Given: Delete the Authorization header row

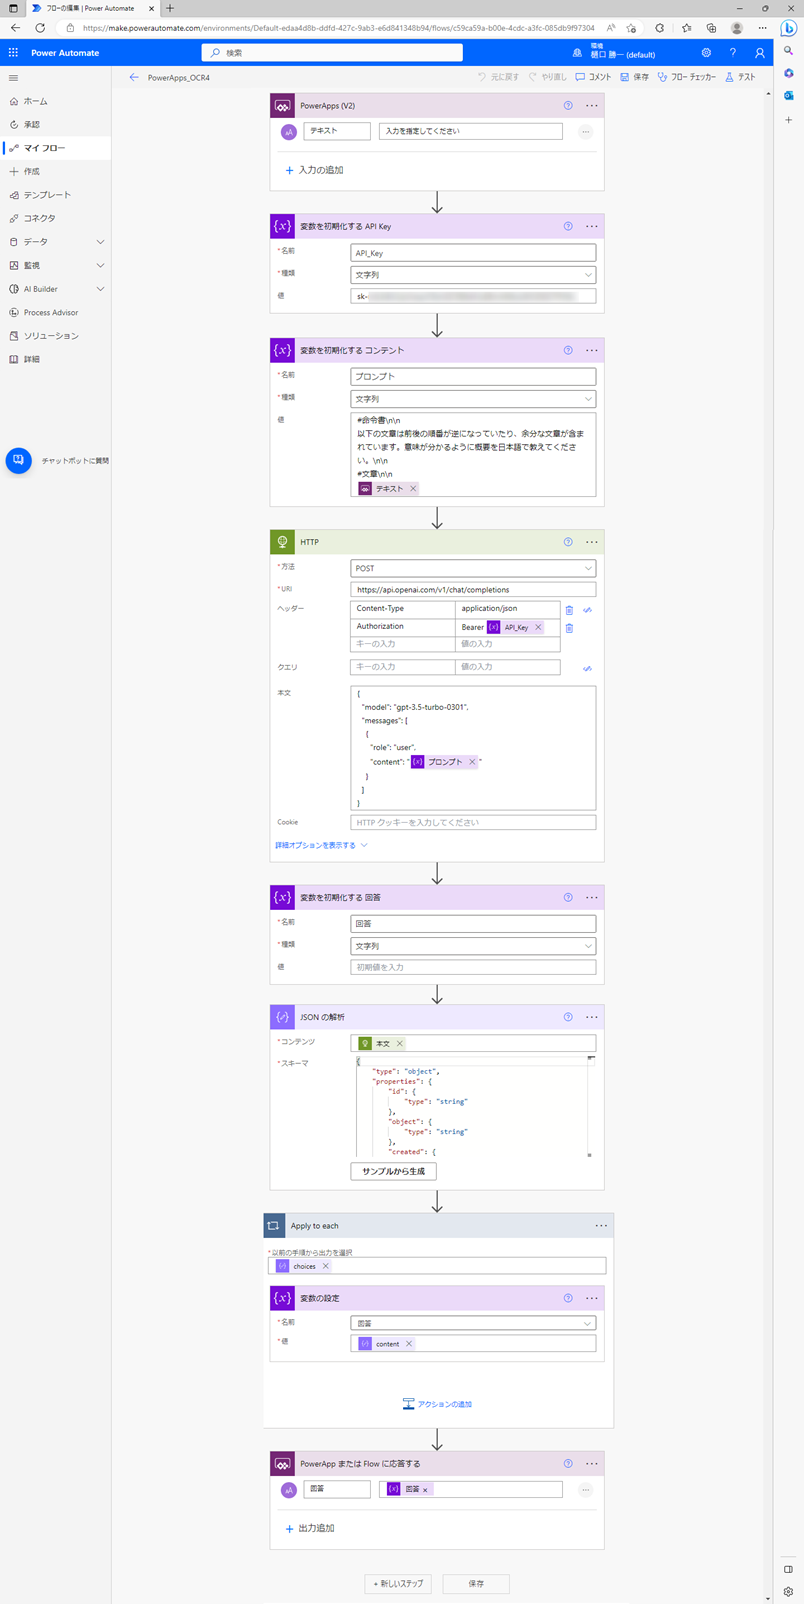Looking at the screenshot, I should tap(569, 628).
